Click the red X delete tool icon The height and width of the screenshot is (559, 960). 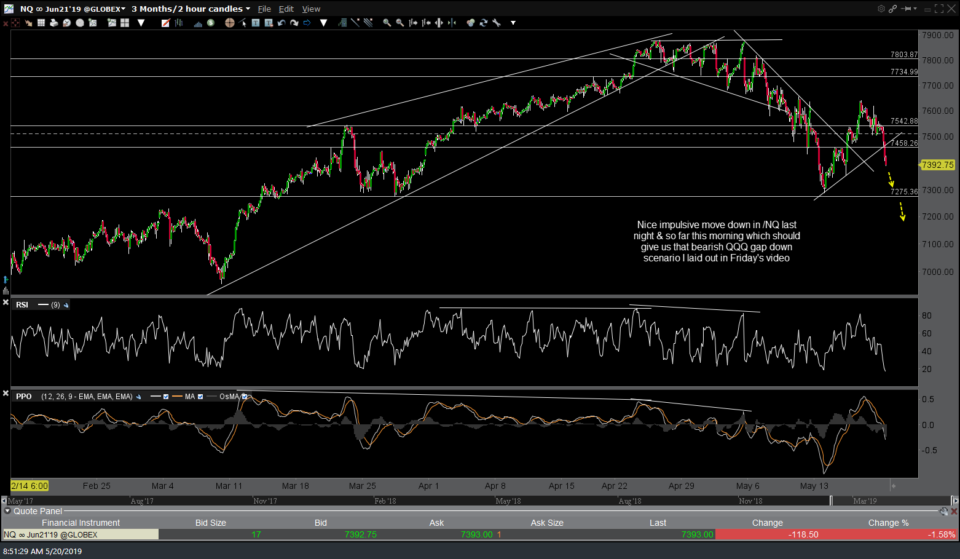coord(5,23)
